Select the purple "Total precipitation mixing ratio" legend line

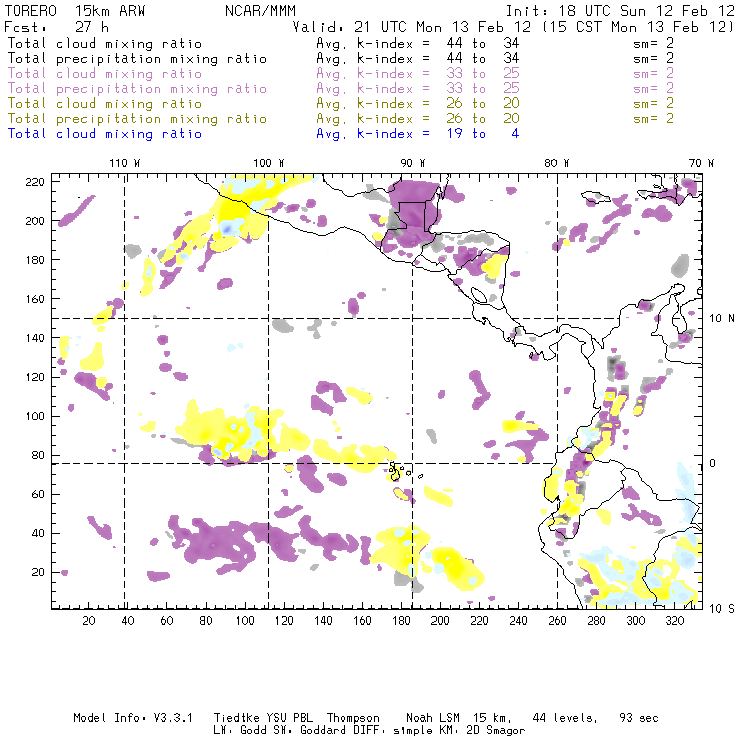pyautogui.click(x=137, y=89)
